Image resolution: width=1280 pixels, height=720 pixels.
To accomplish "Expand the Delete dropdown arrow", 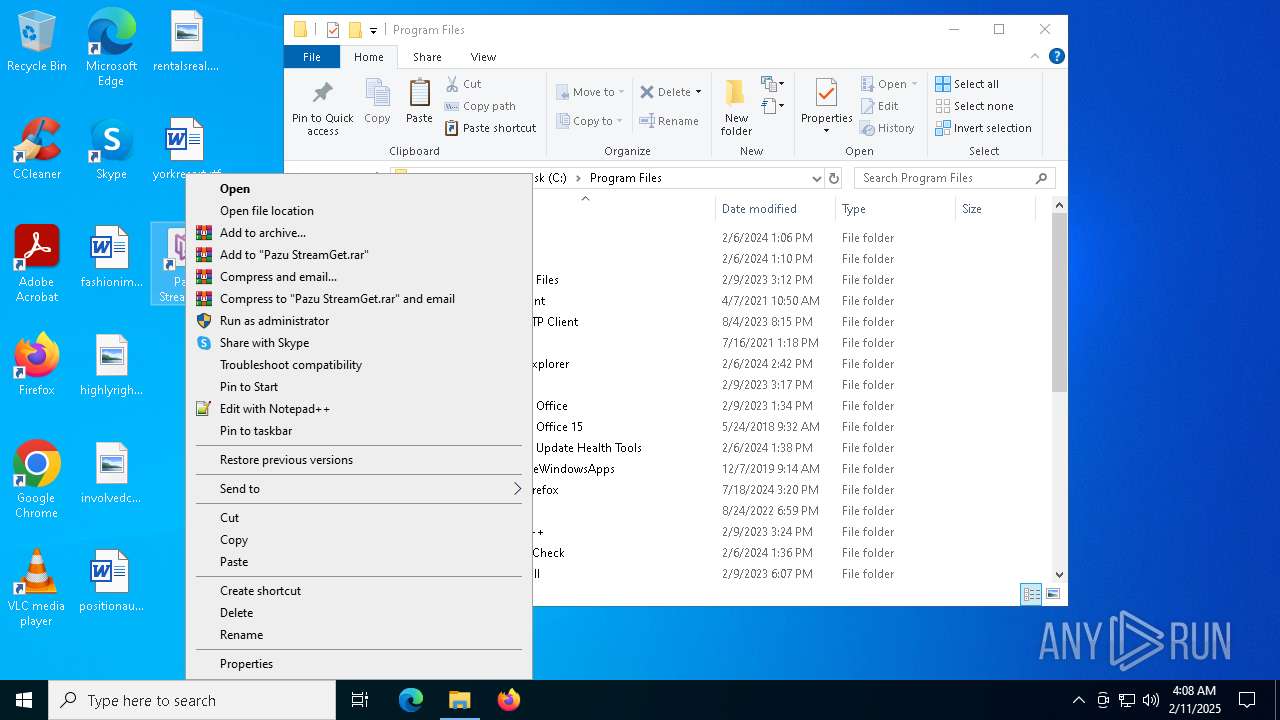I will click(x=698, y=92).
